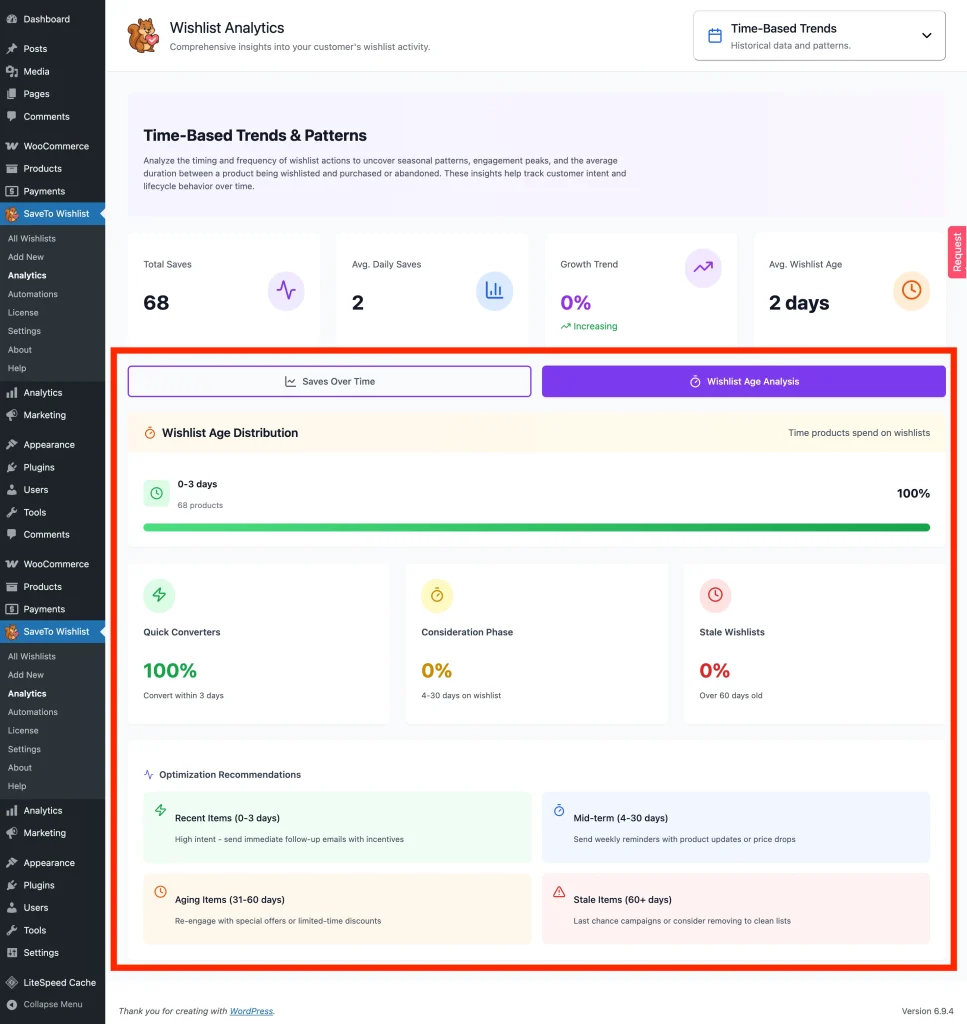Viewport: 967px width, 1024px height.
Task: Click the Avg. Wishlist Age clock icon
Action: (911, 291)
